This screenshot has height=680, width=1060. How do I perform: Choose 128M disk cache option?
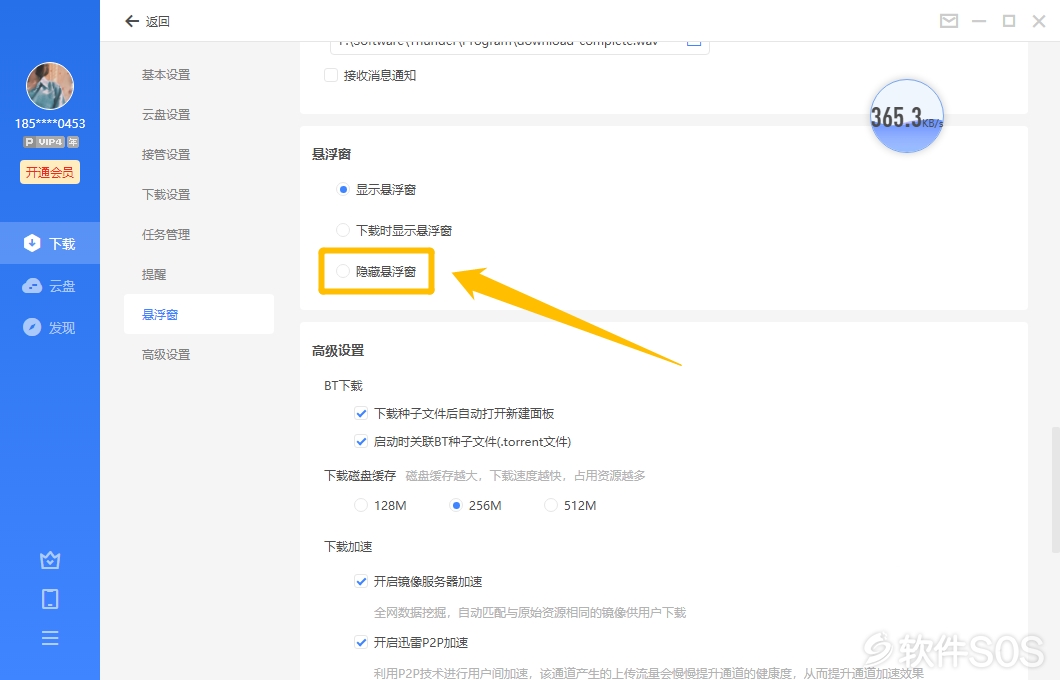pyautogui.click(x=361, y=505)
